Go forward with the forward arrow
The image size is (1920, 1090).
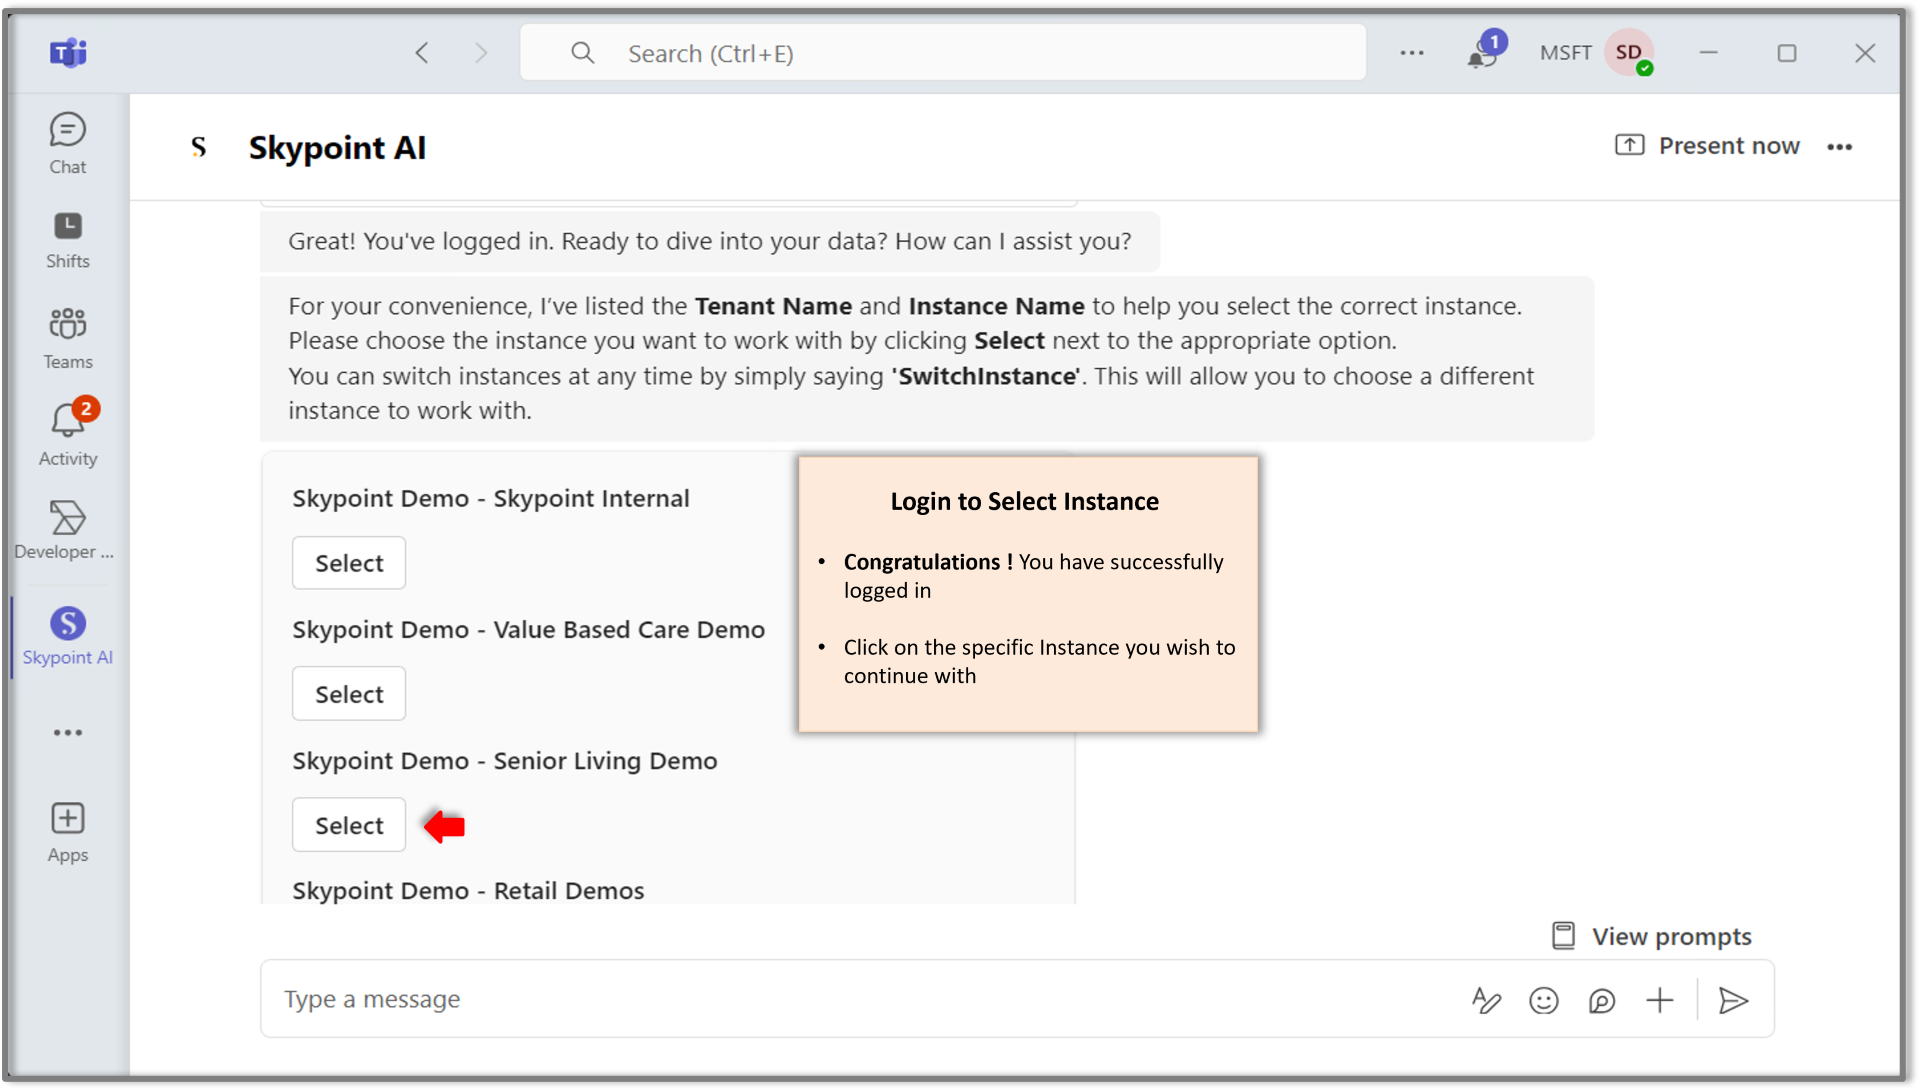(x=481, y=53)
